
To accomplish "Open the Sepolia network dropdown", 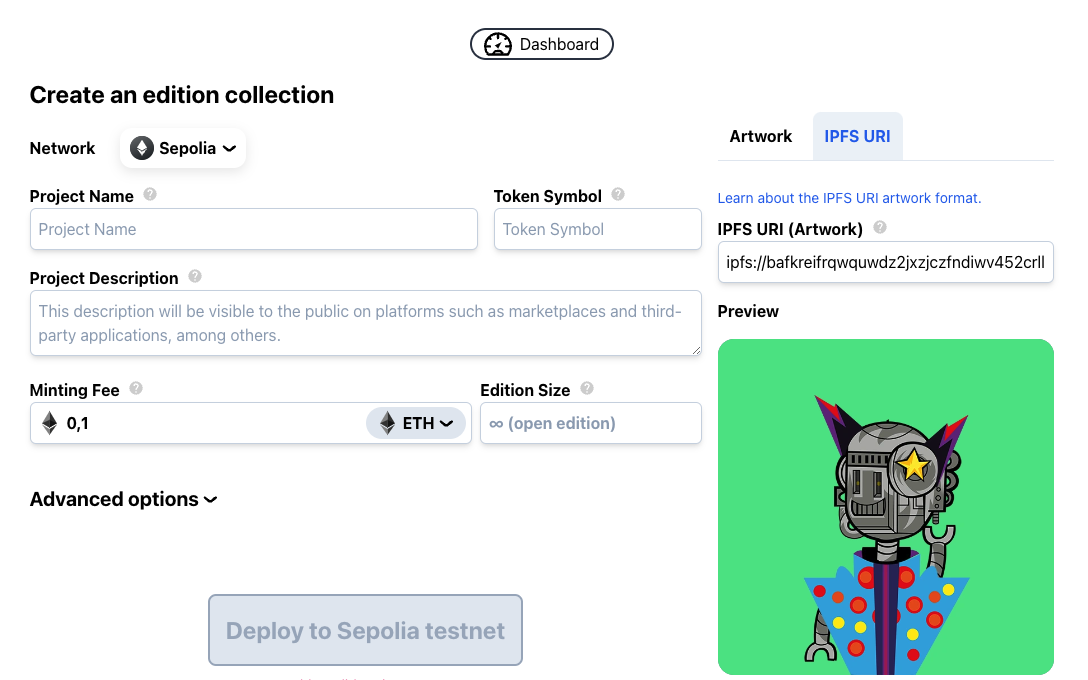I will (184, 148).
